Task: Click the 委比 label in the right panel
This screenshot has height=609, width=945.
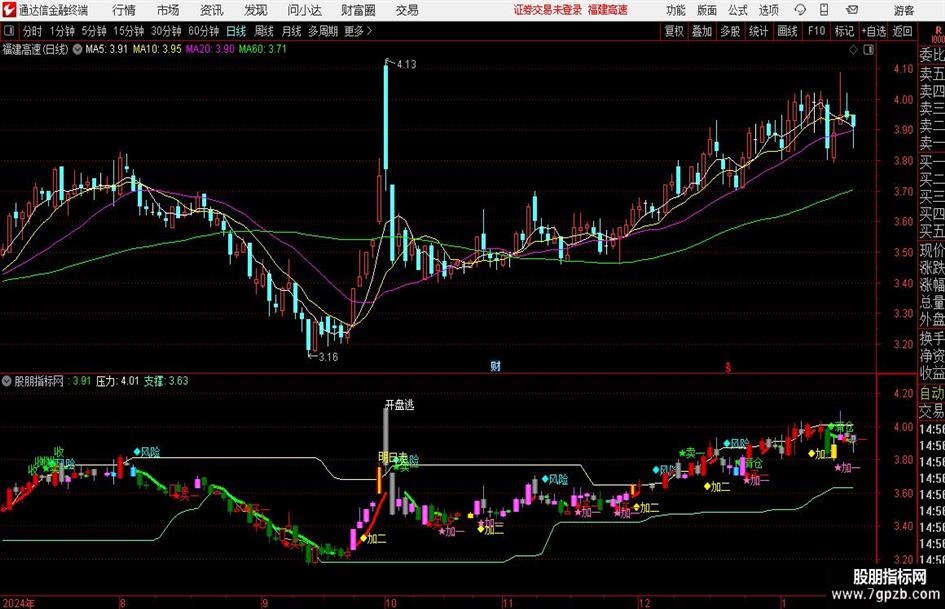Action: (932, 55)
